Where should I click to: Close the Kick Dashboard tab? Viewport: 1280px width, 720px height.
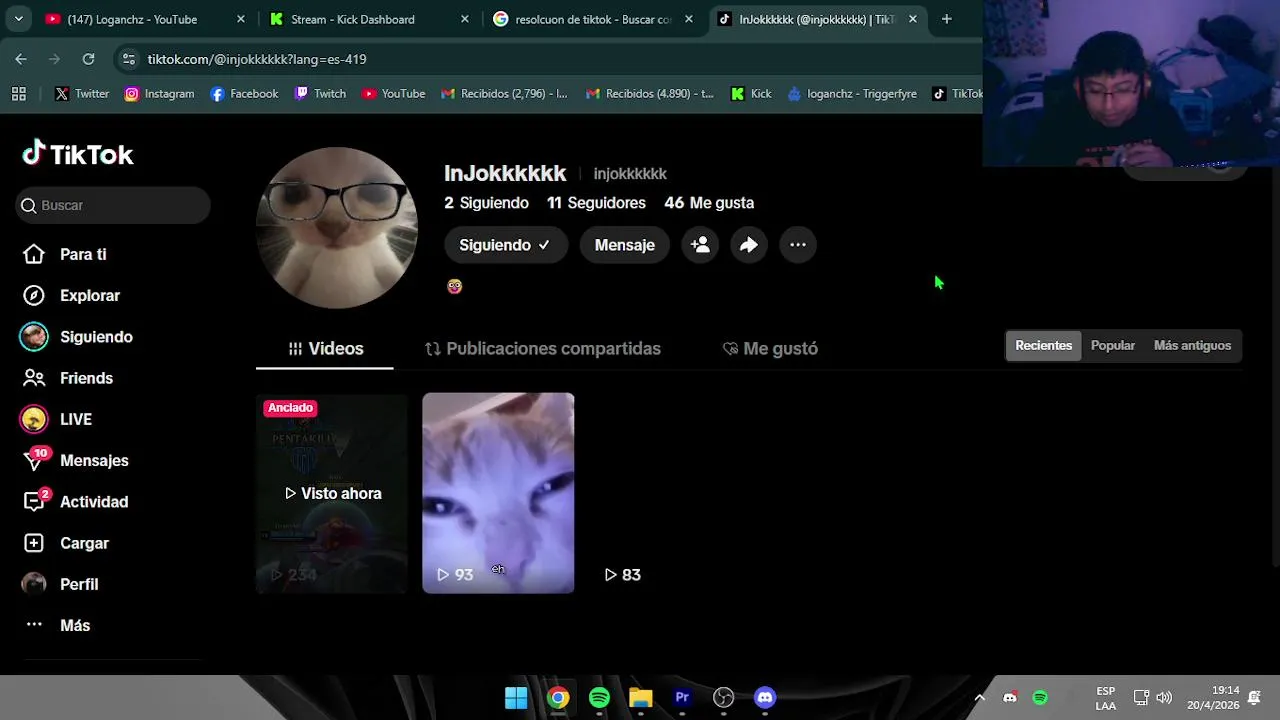pyautogui.click(x=465, y=19)
